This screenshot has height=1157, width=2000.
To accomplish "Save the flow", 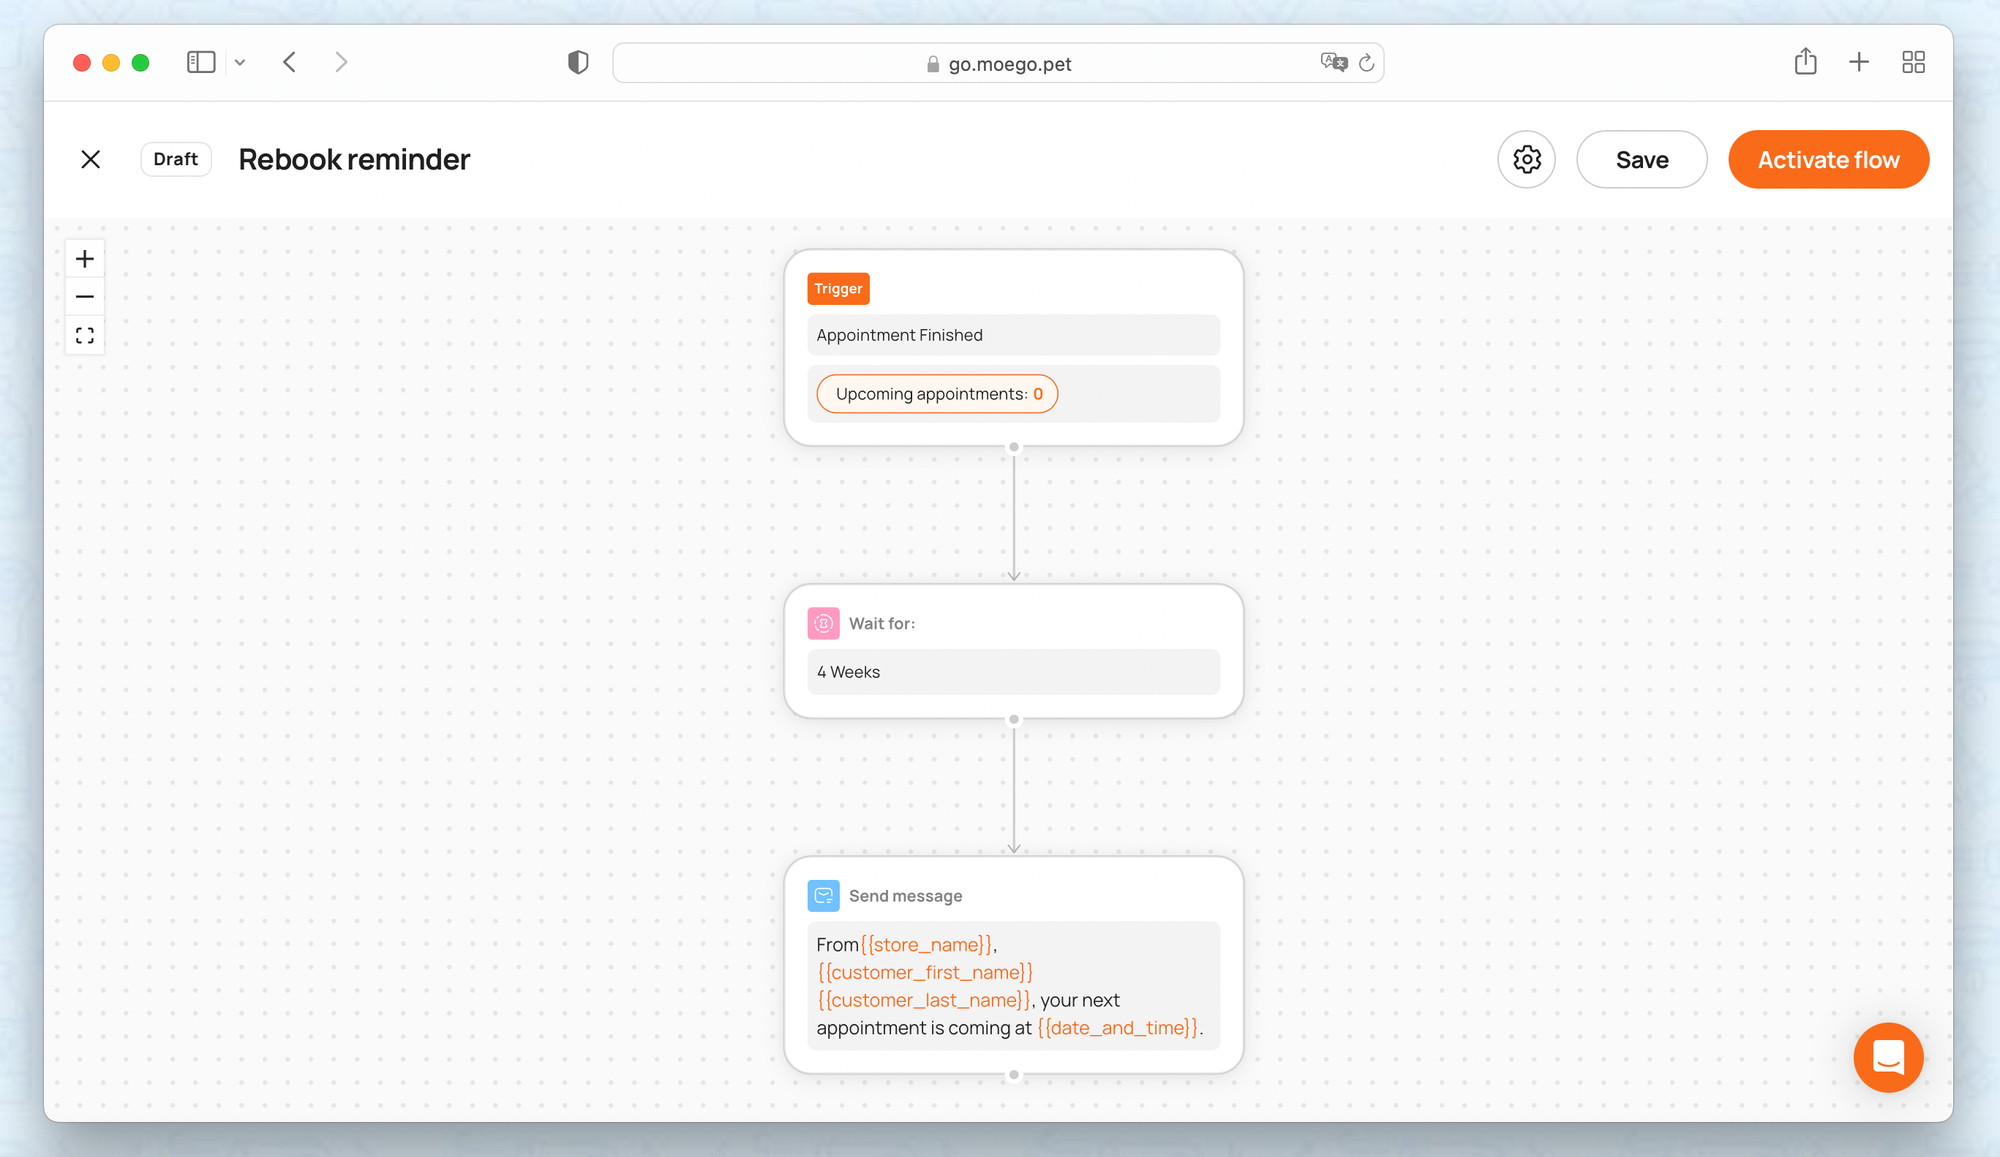I will click(x=1641, y=160).
